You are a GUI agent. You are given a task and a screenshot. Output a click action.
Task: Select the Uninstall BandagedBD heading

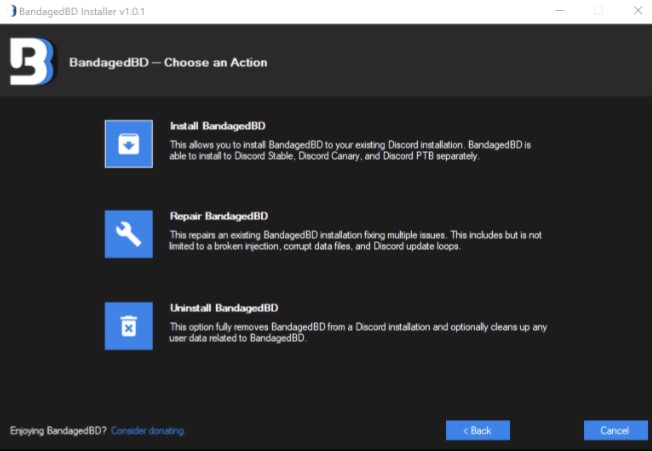click(224, 308)
